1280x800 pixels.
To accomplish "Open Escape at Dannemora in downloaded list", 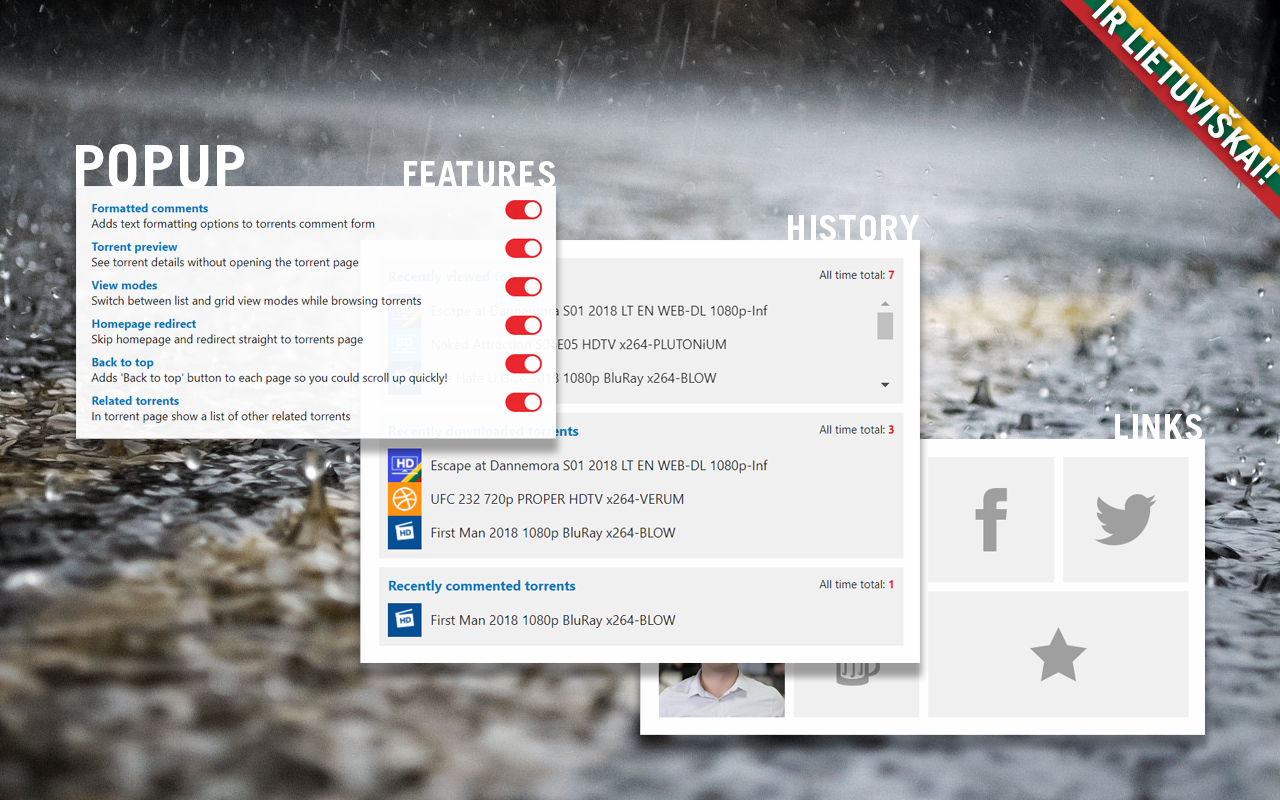I will (599, 465).
